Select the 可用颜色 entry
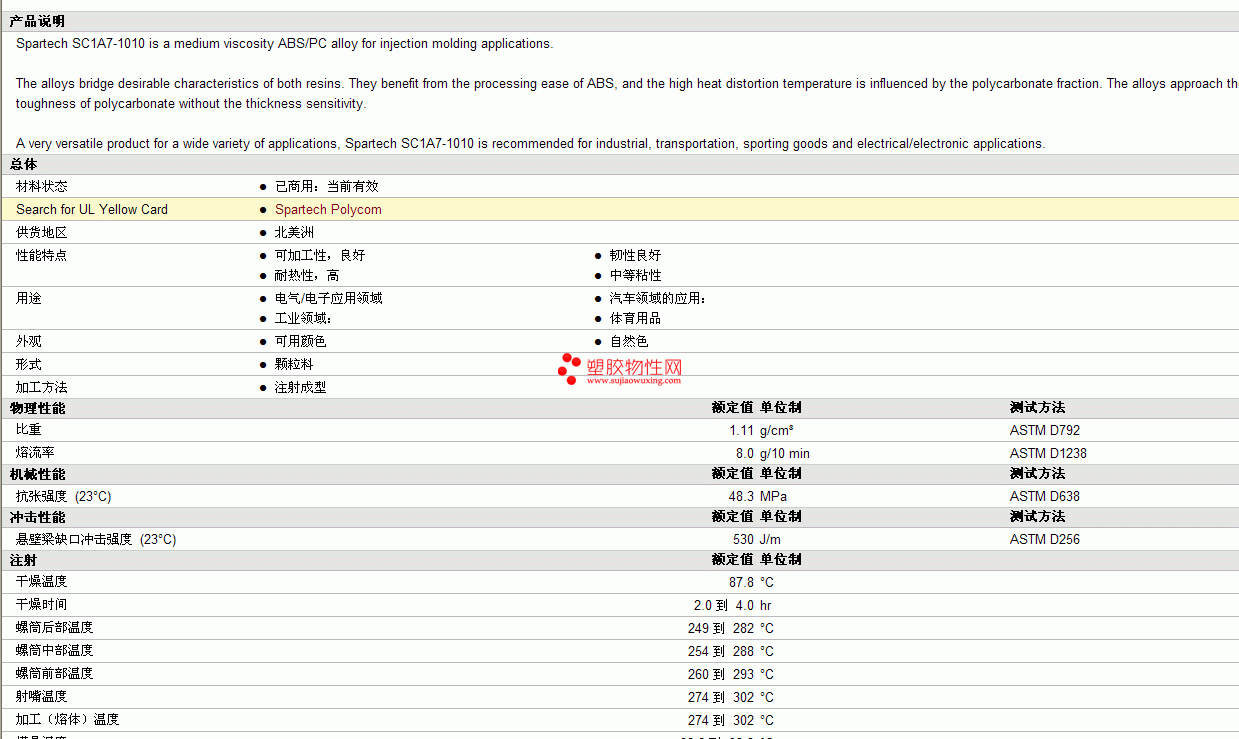The image size is (1239, 739). [x=301, y=341]
